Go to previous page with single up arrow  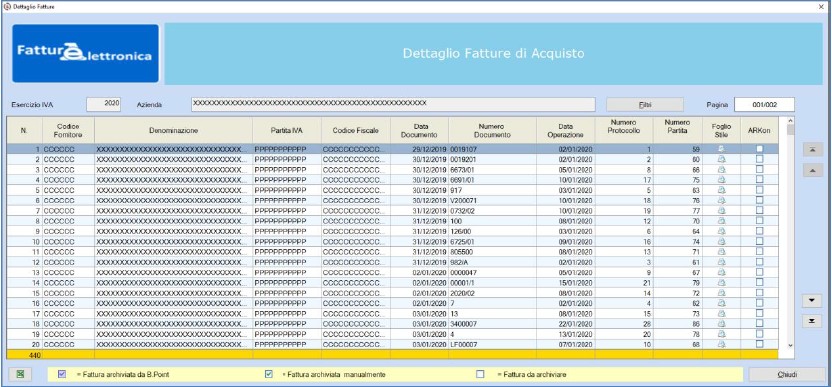pos(812,170)
